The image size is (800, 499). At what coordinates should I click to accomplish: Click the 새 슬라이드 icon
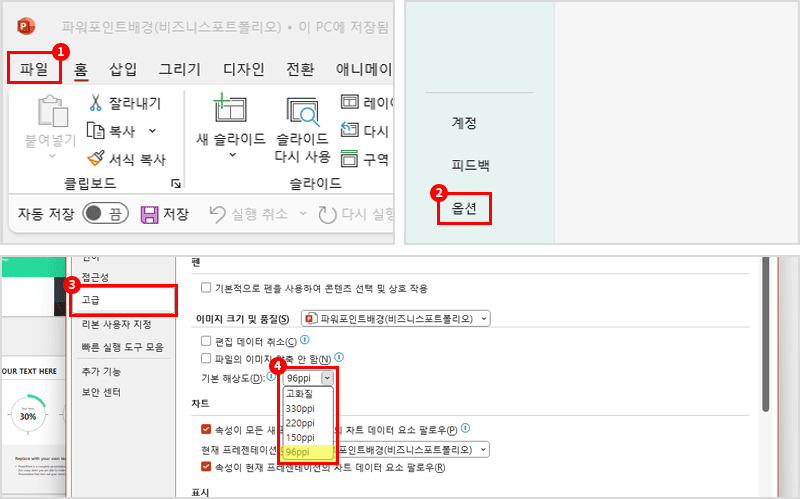(230, 108)
